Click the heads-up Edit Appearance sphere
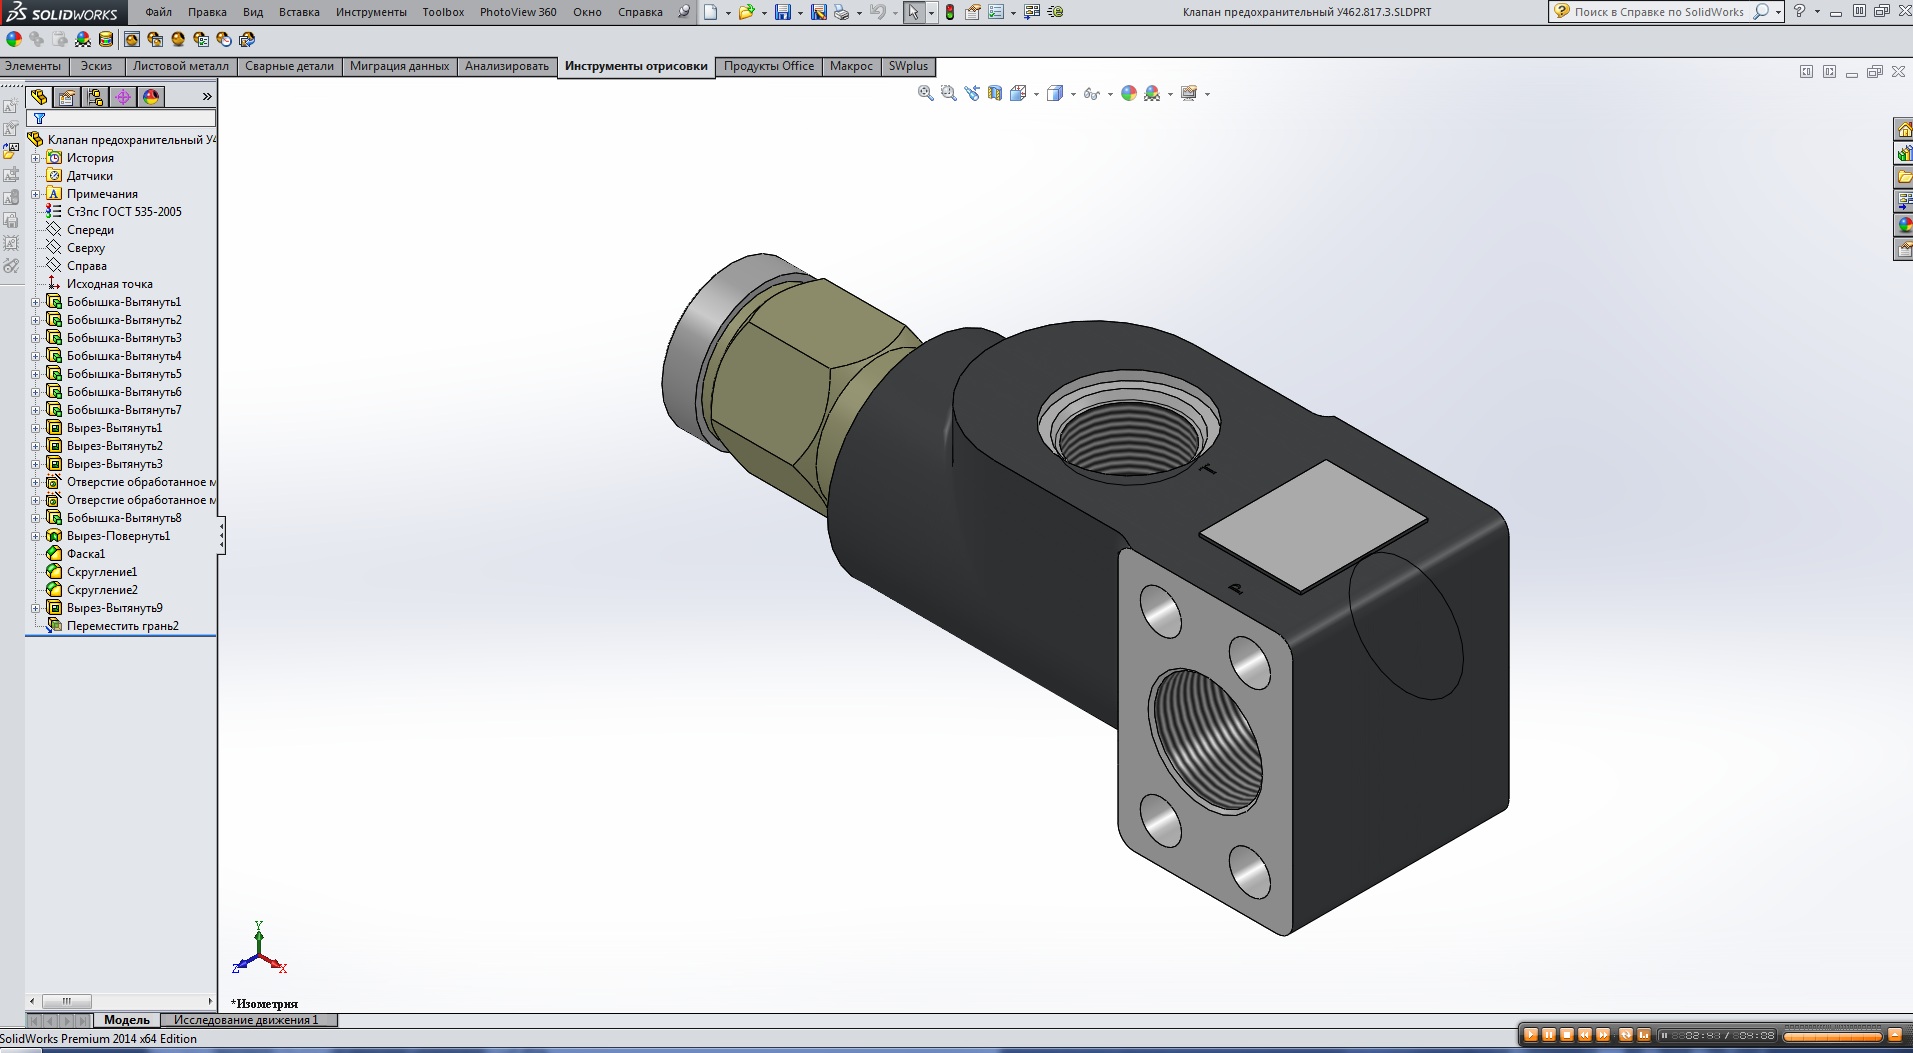The width and height of the screenshot is (1913, 1053). pos(1129,93)
